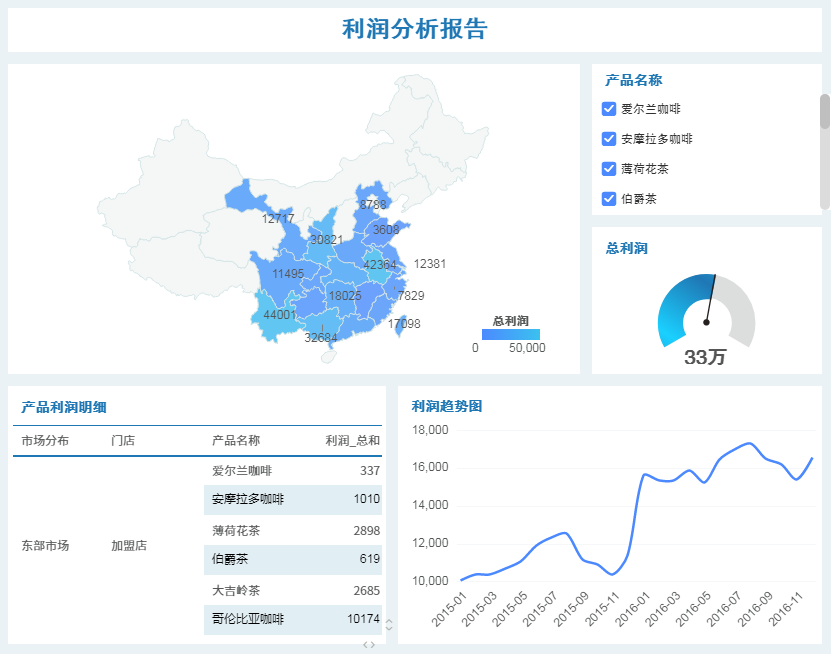Click the down arrow below the up arrow
This screenshot has height=654, width=831.
point(389,629)
